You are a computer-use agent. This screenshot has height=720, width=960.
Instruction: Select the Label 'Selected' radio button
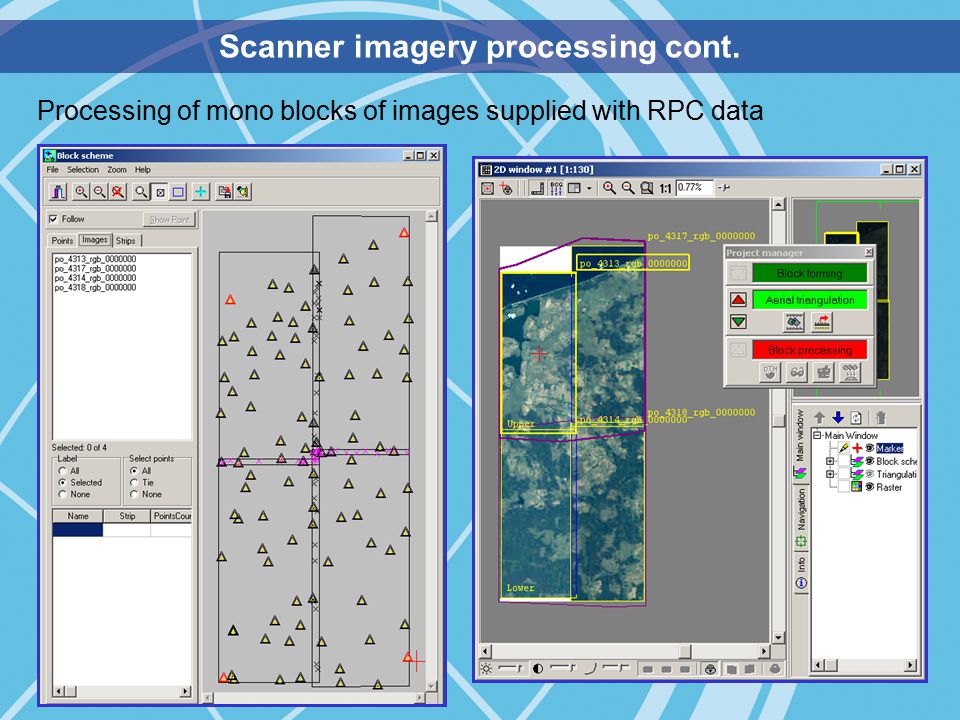pyautogui.click(x=62, y=482)
